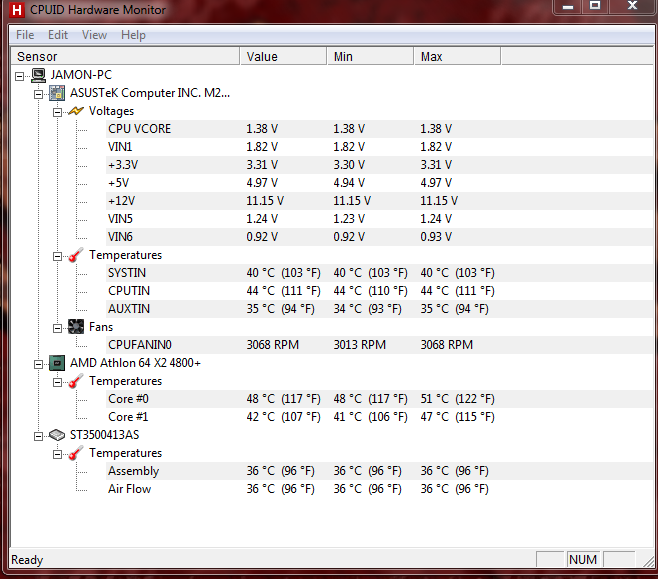The width and height of the screenshot is (658, 579).
Task: Click the thermometer icon under AMD Athlon
Action: pos(76,381)
